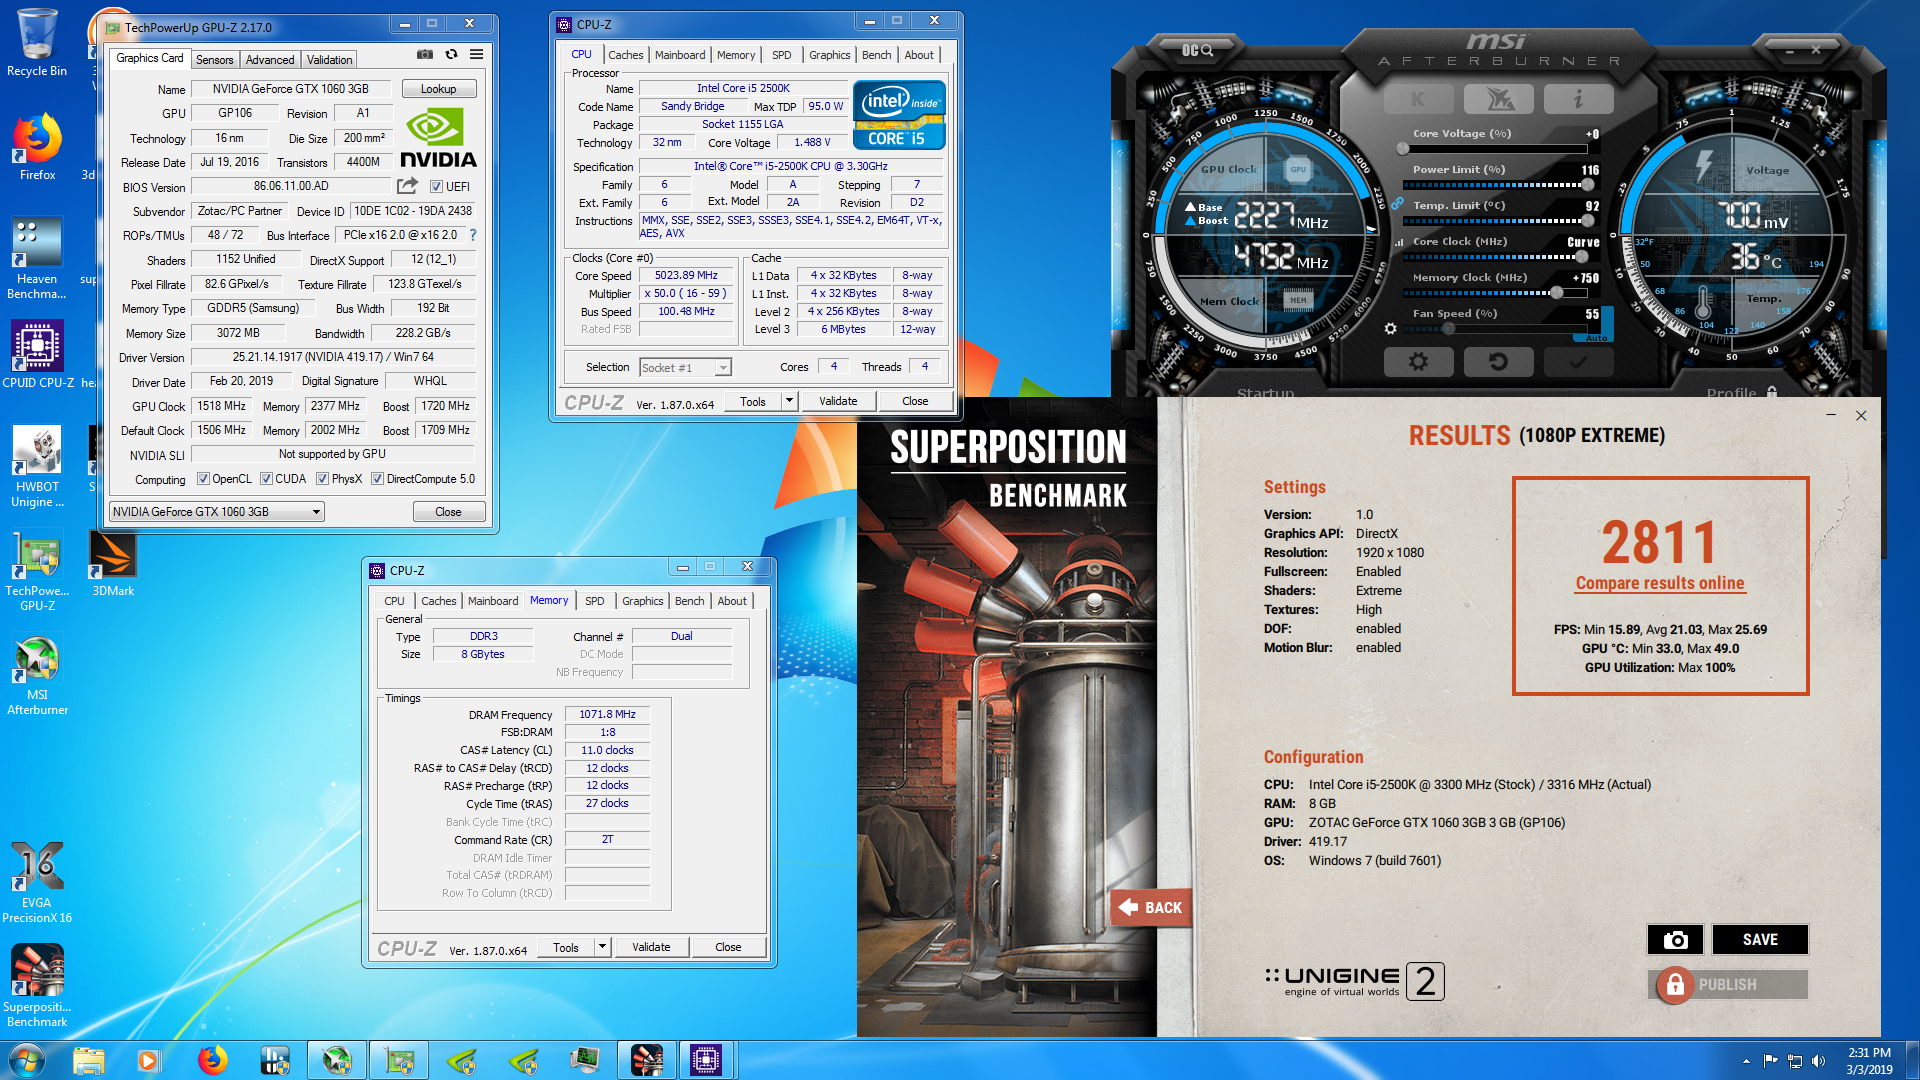Toggle the power and temp limit link icon
Screen dimensions: 1920x1080
[x=1397, y=203]
